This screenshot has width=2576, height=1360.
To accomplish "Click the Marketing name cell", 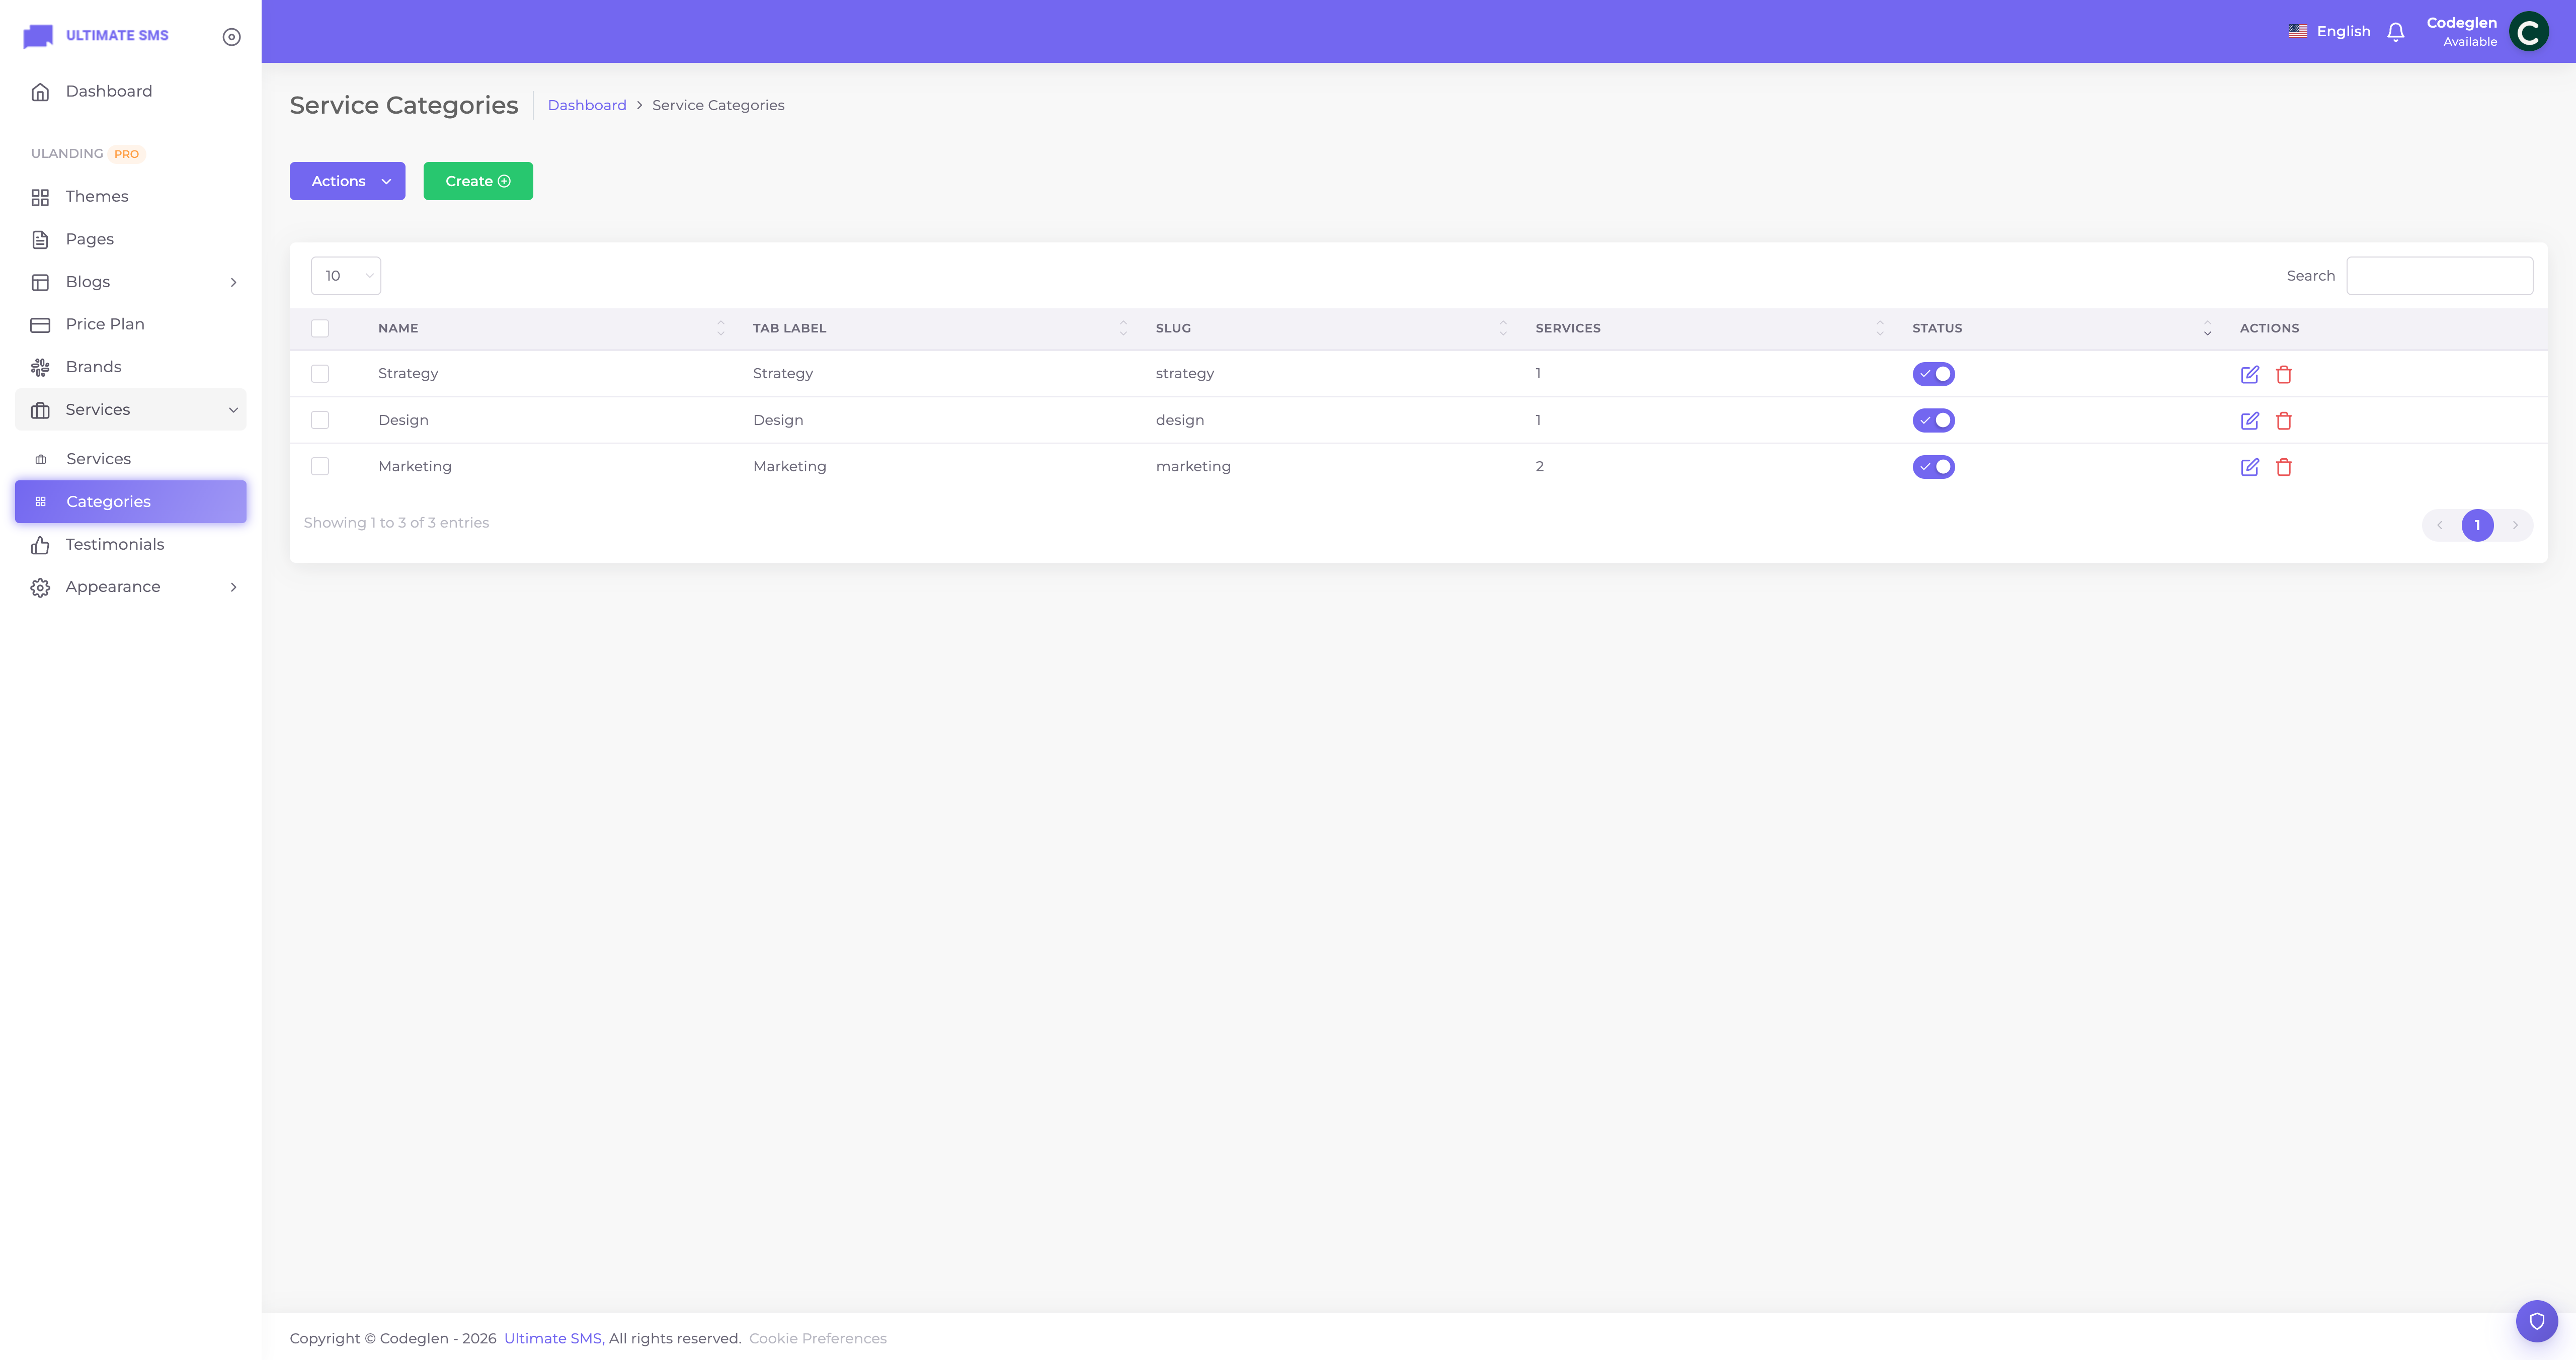I will pyautogui.click(x=415, y=467).
